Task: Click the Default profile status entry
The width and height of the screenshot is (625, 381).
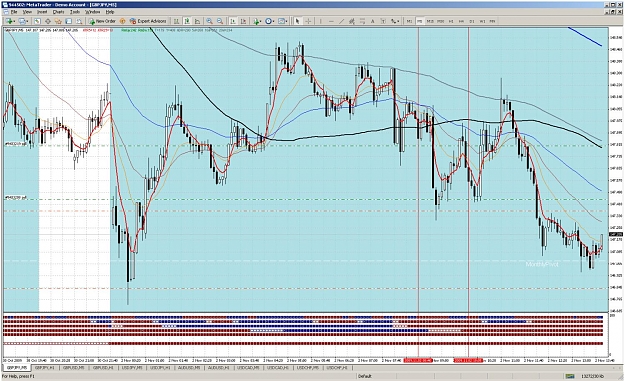Action: pyautogui.click(x=365, y=376)
